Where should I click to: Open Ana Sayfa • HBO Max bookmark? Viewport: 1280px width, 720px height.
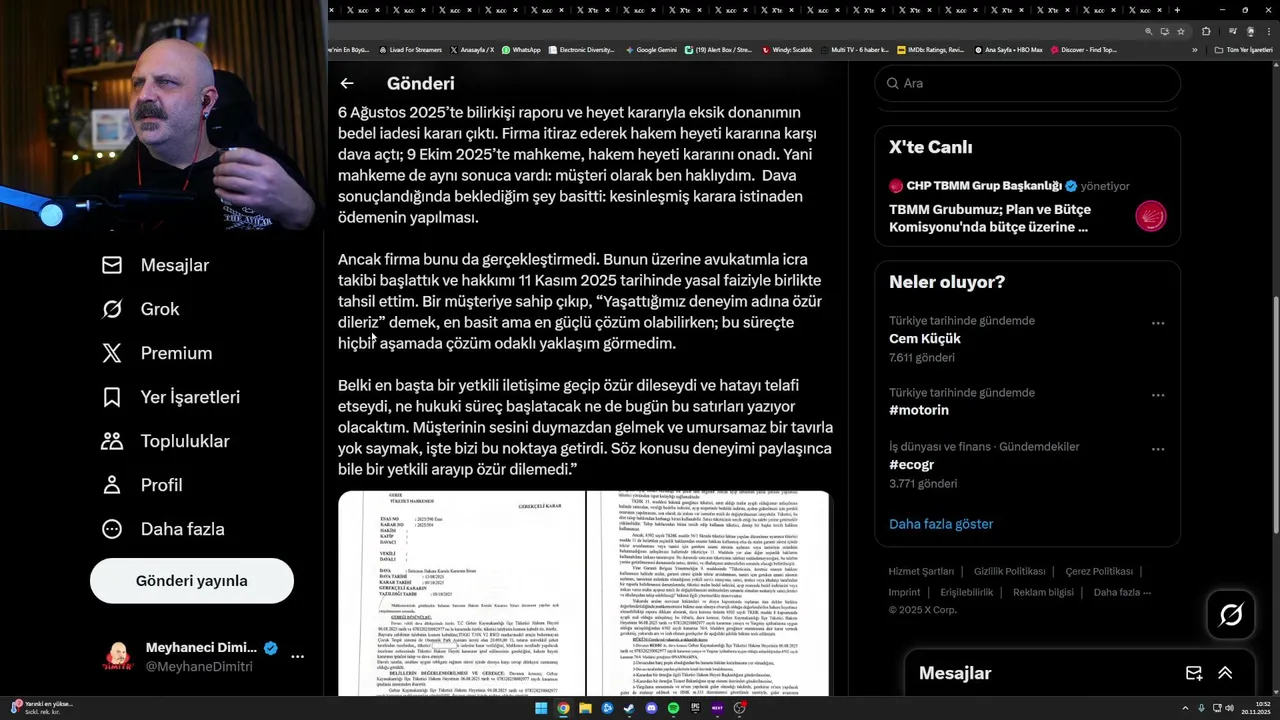[x=1008, y=49]
